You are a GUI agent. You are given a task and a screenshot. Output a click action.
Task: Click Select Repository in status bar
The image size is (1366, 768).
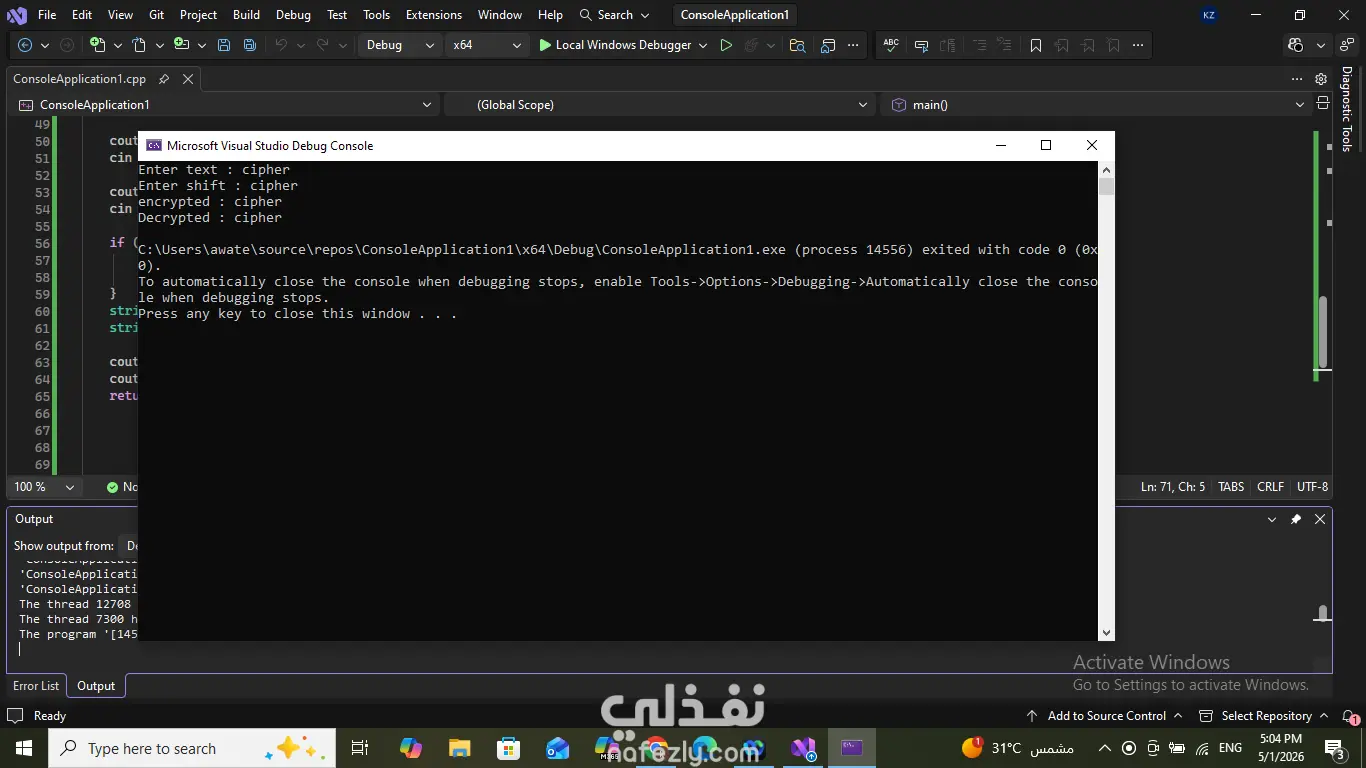tap(1265, 716)
